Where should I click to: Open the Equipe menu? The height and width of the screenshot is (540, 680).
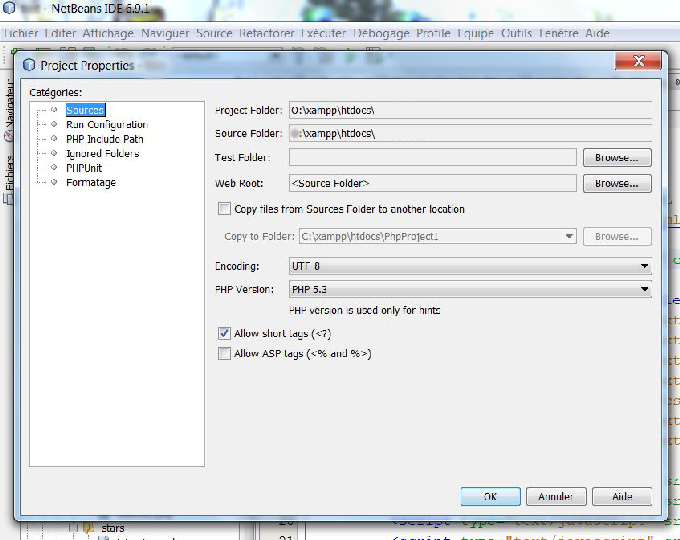(x=475, y=33)
